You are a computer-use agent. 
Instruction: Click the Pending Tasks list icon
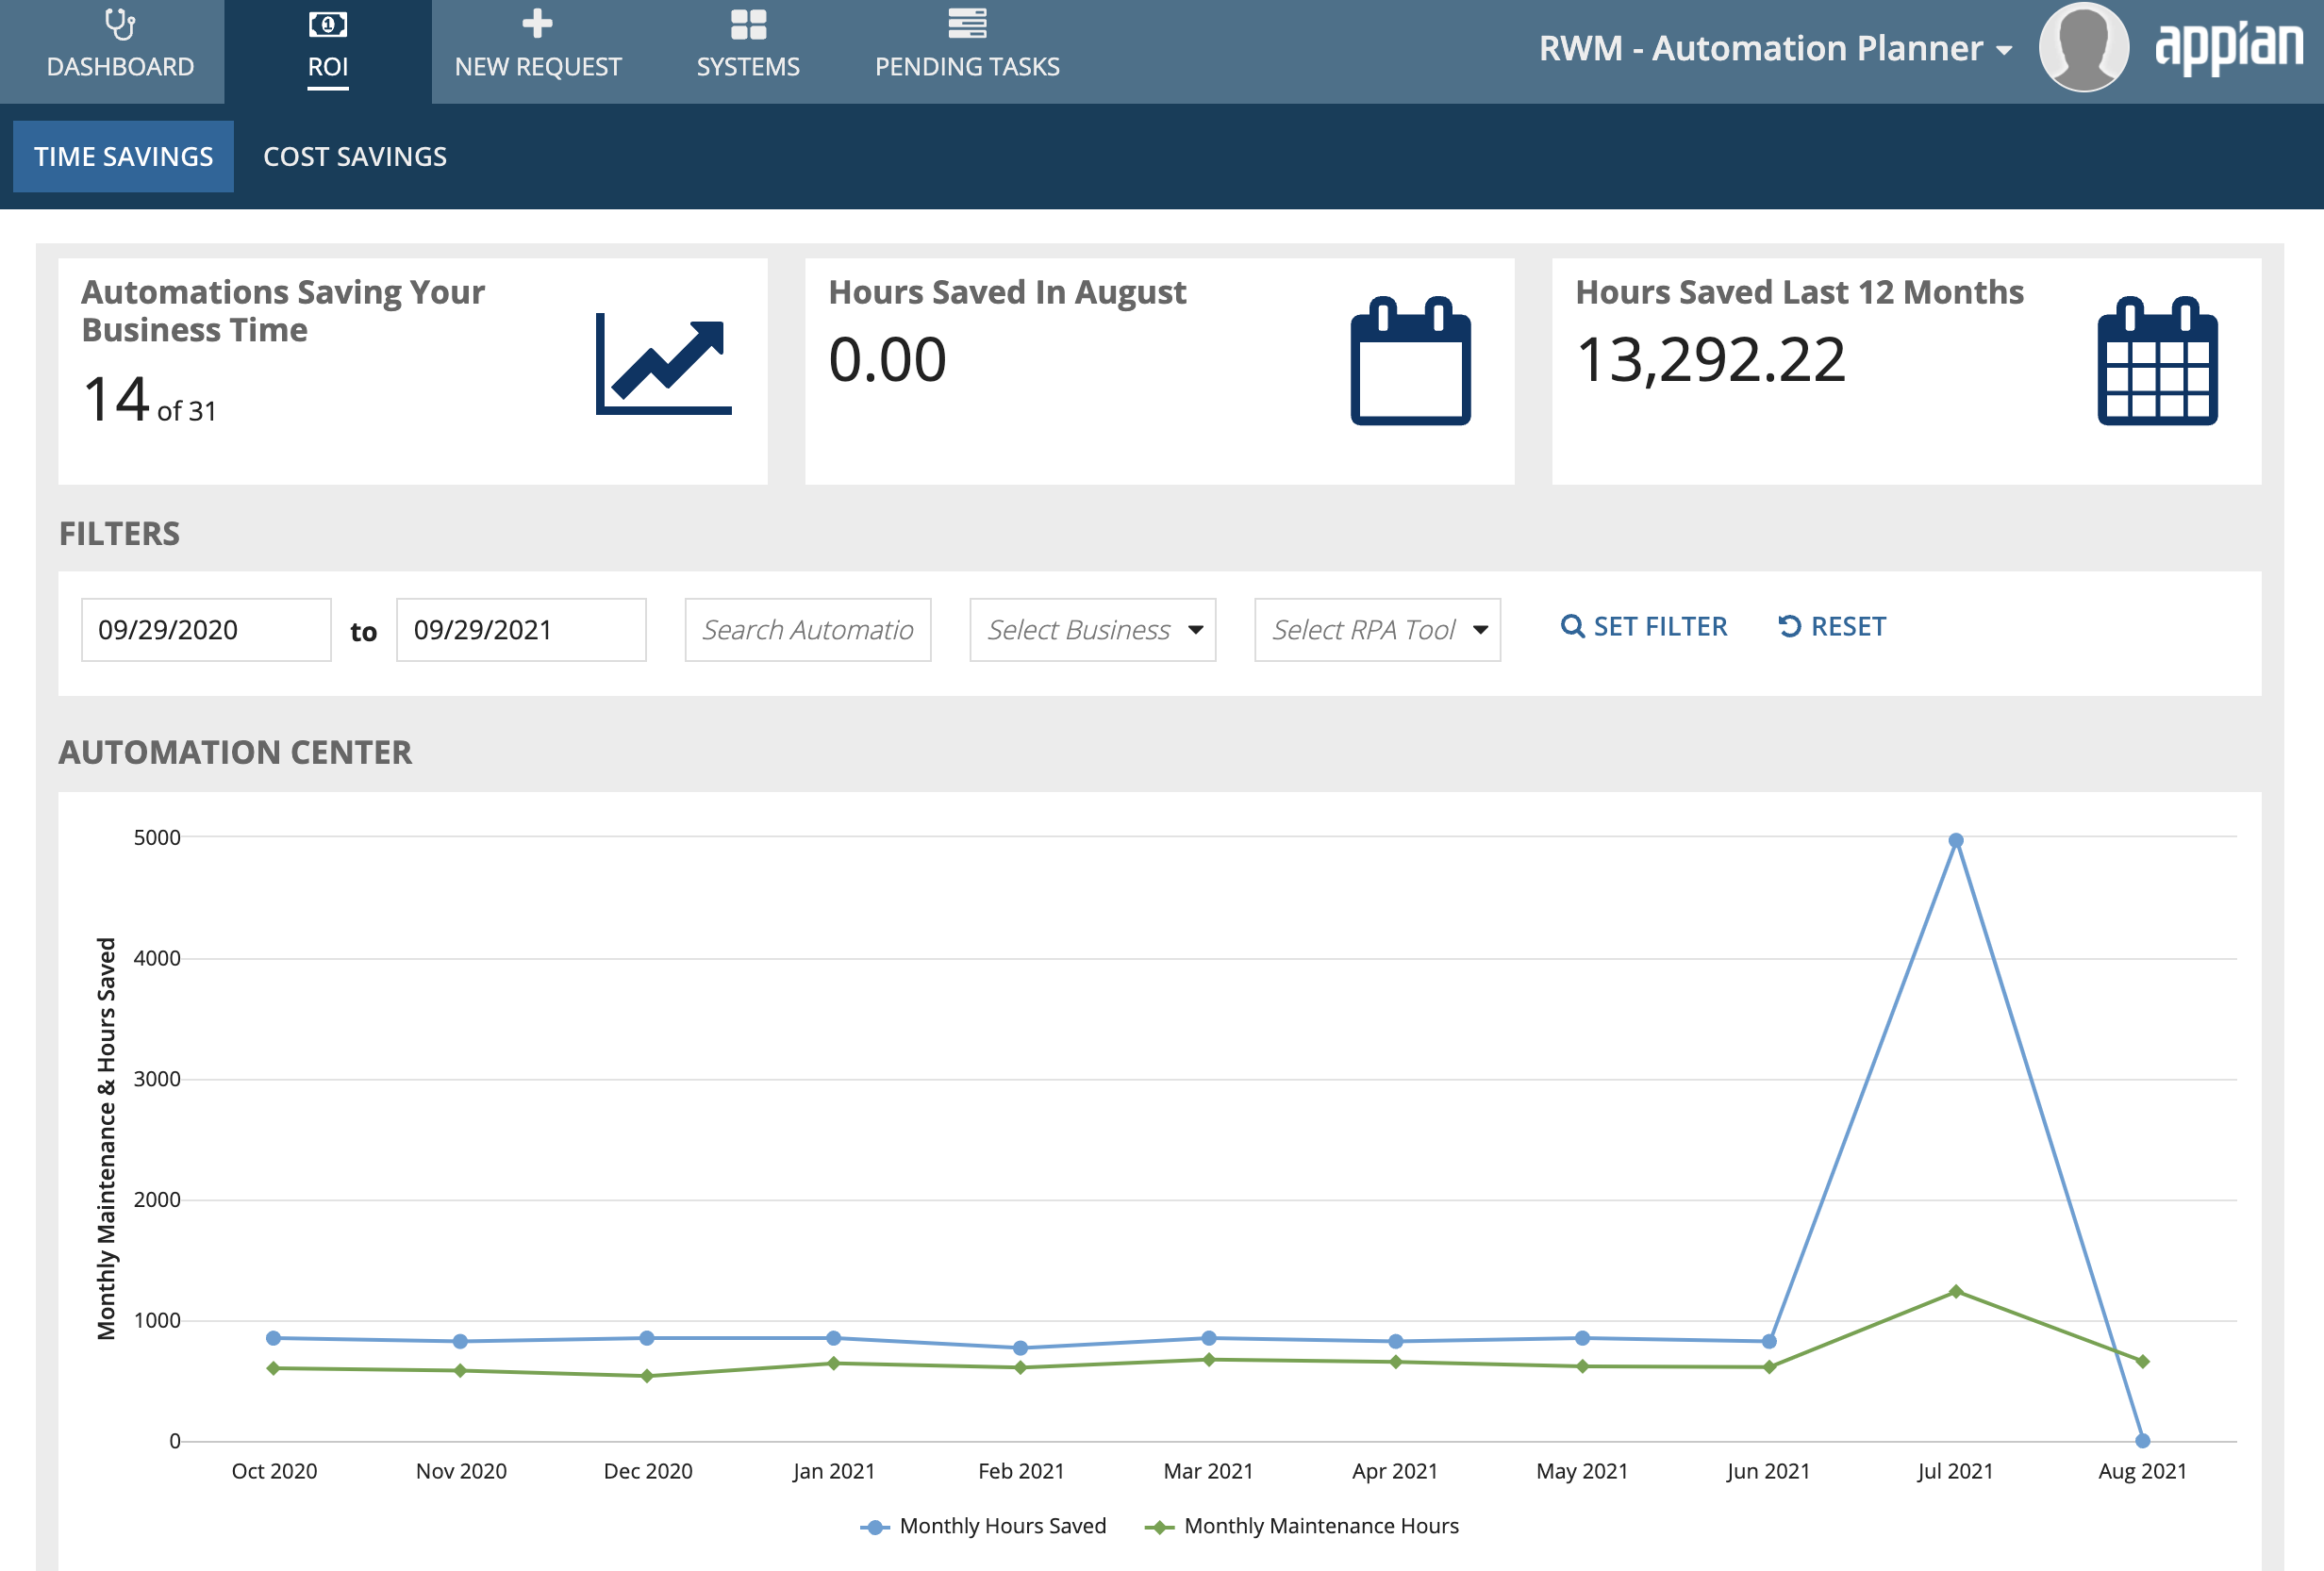click(x=967, y=23)
